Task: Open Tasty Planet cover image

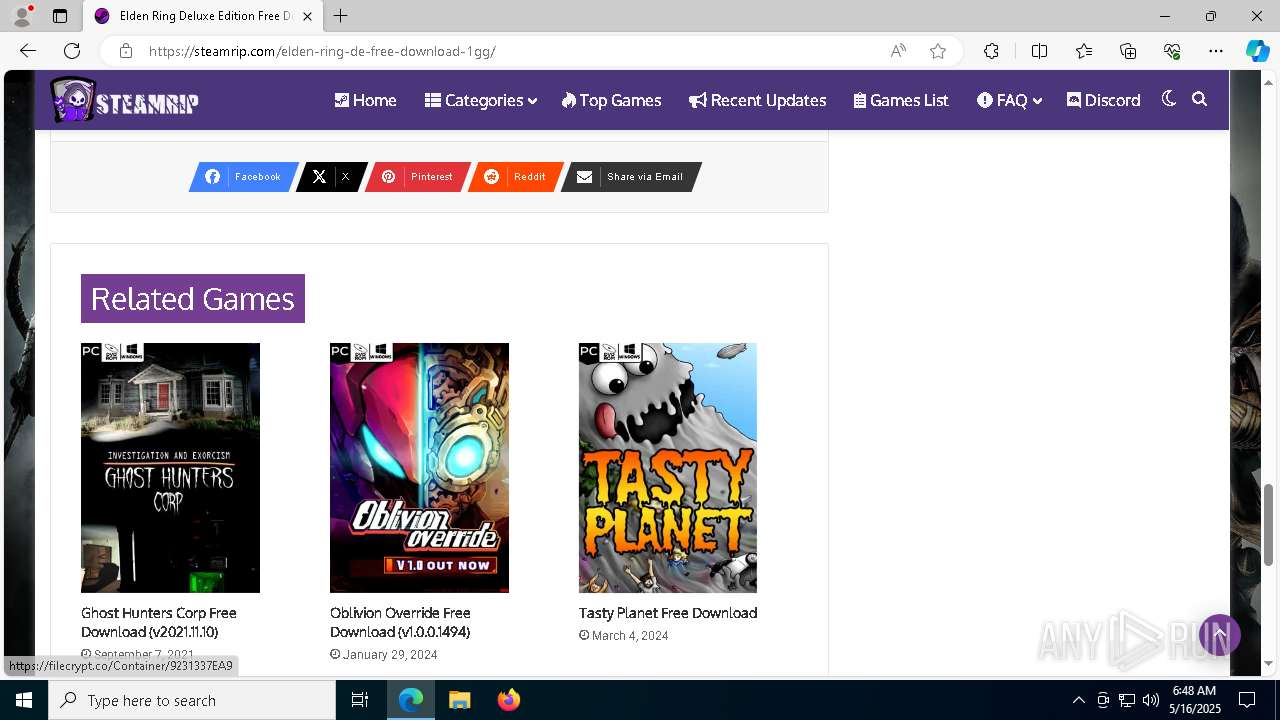Action: [668, 468]
